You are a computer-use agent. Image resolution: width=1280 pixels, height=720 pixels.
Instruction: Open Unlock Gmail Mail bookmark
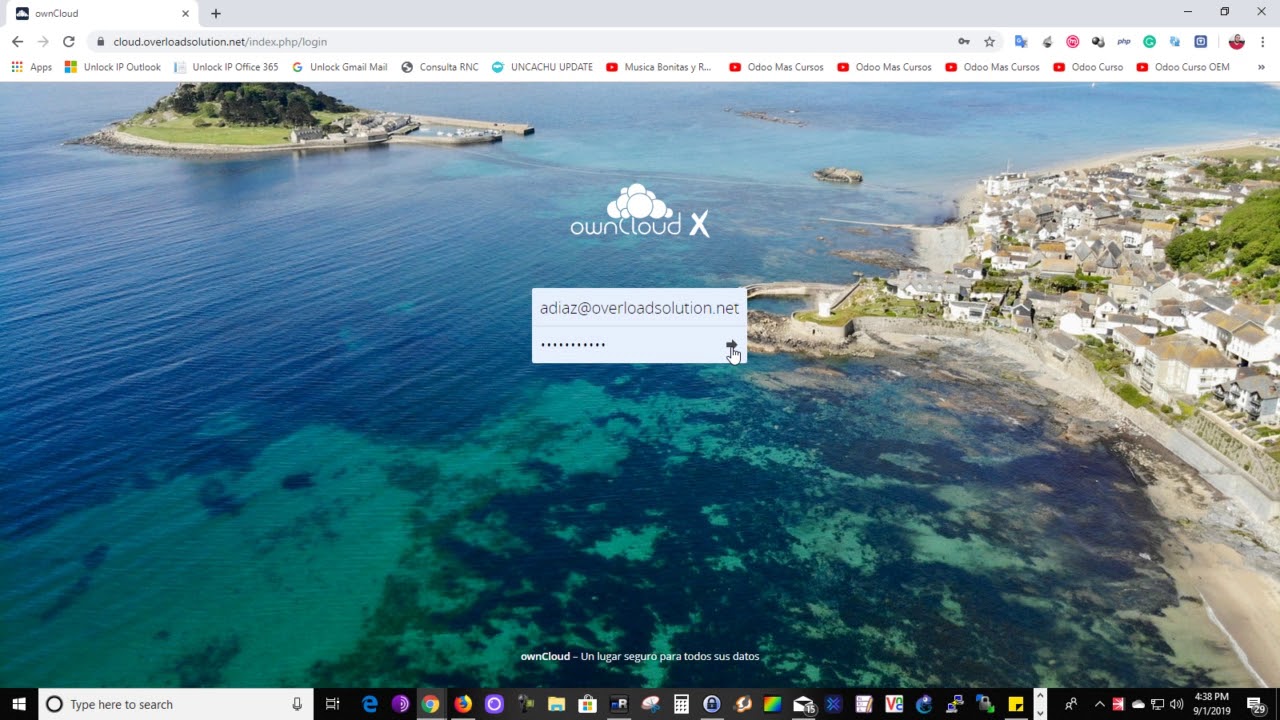(340, 67)
